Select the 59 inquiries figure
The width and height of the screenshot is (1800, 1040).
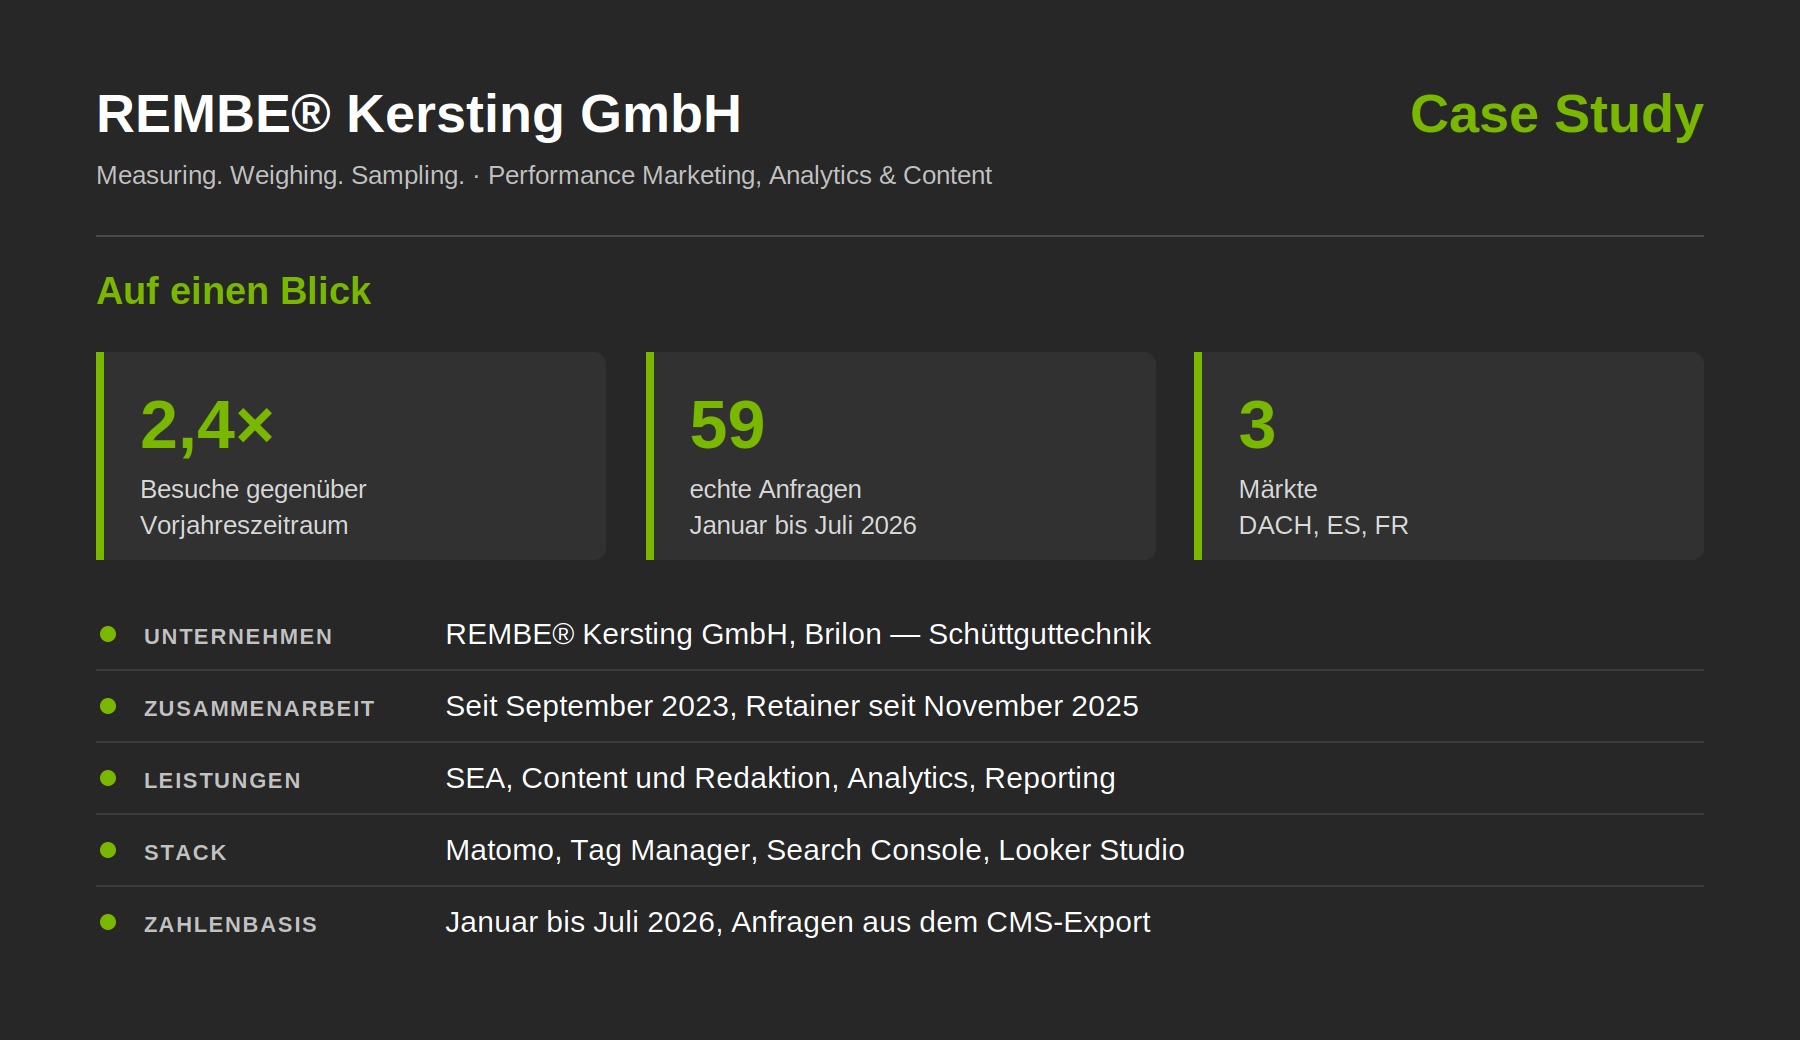[727, 425]
